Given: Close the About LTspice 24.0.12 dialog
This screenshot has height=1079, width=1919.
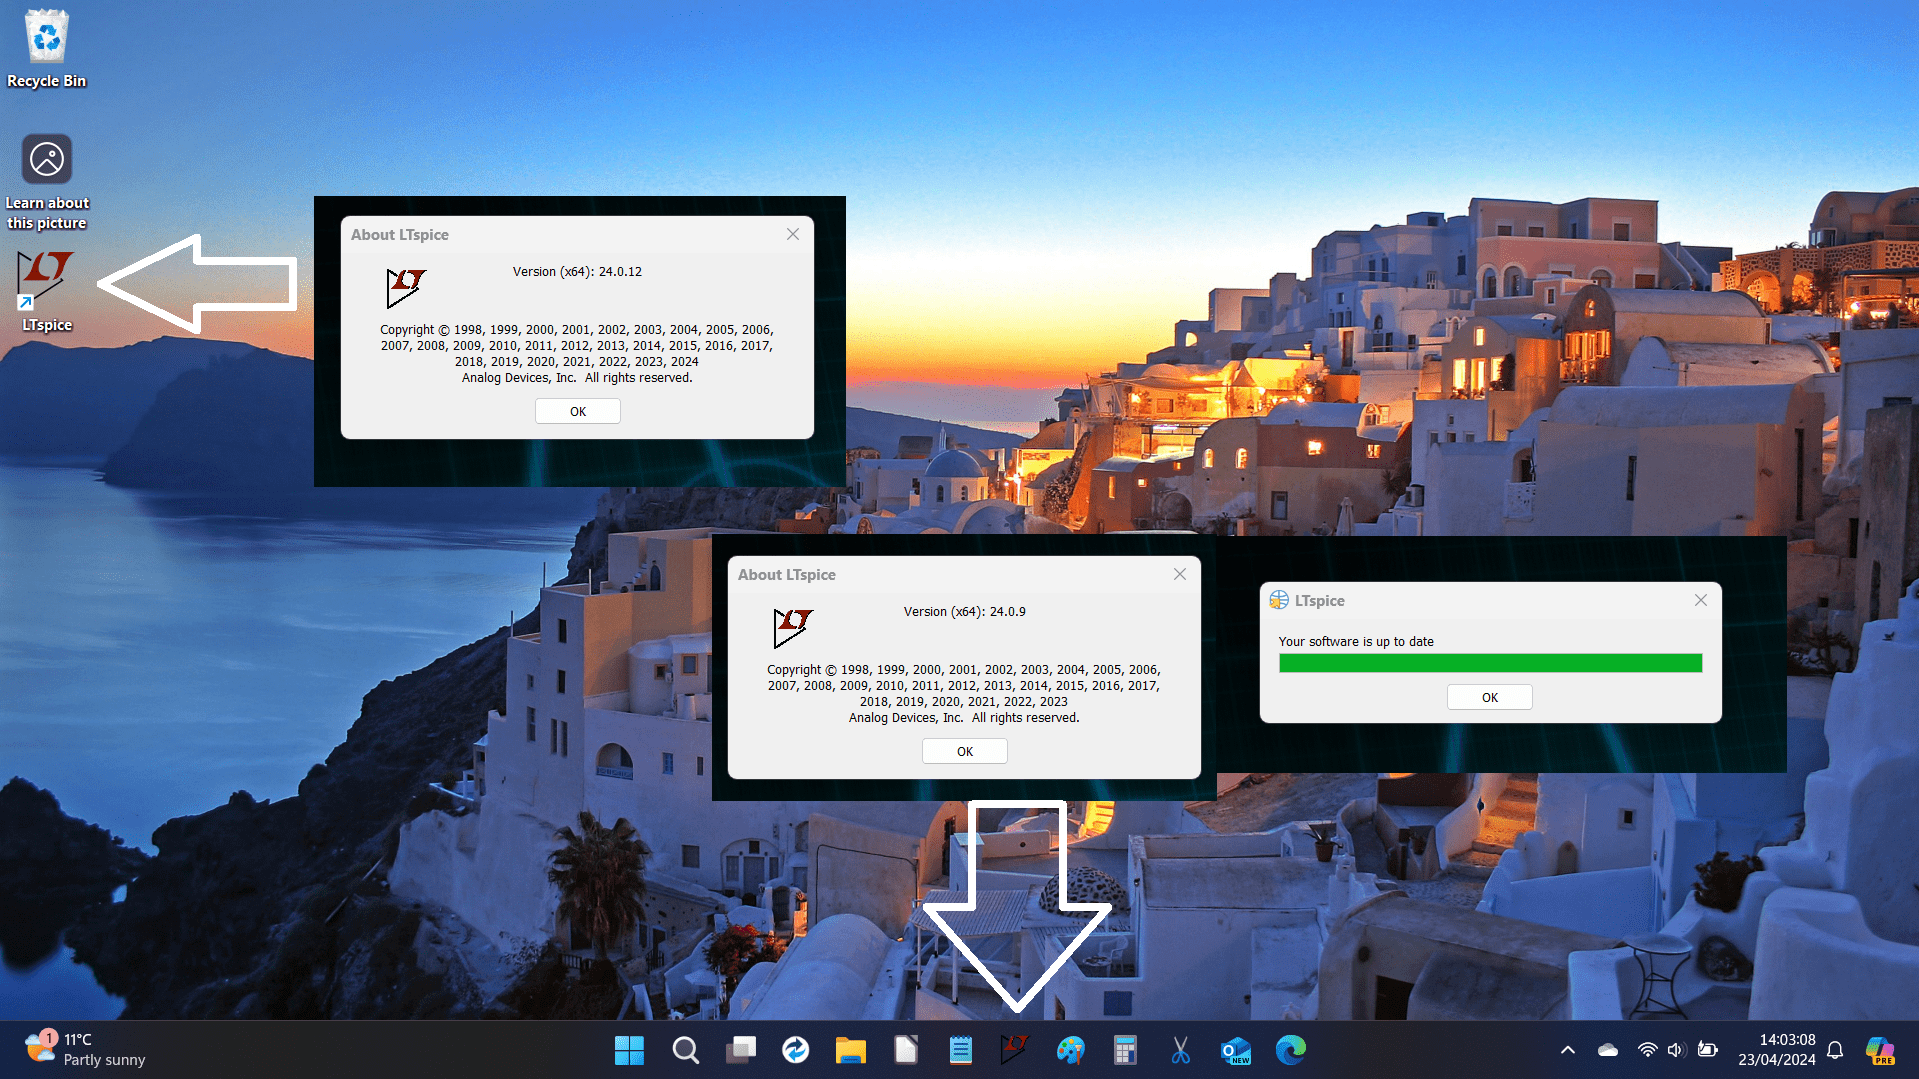Looking at the screenshot, I should 793,234.
